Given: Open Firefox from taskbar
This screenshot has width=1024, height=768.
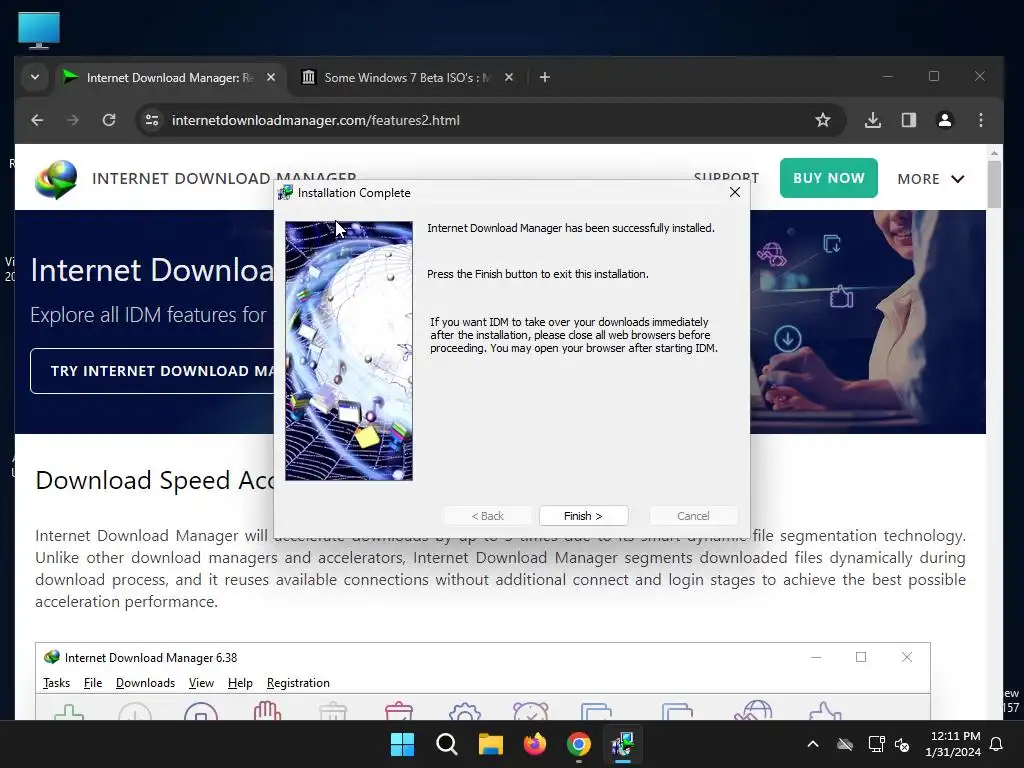Looking at the screenshot, I should point(535,744).
